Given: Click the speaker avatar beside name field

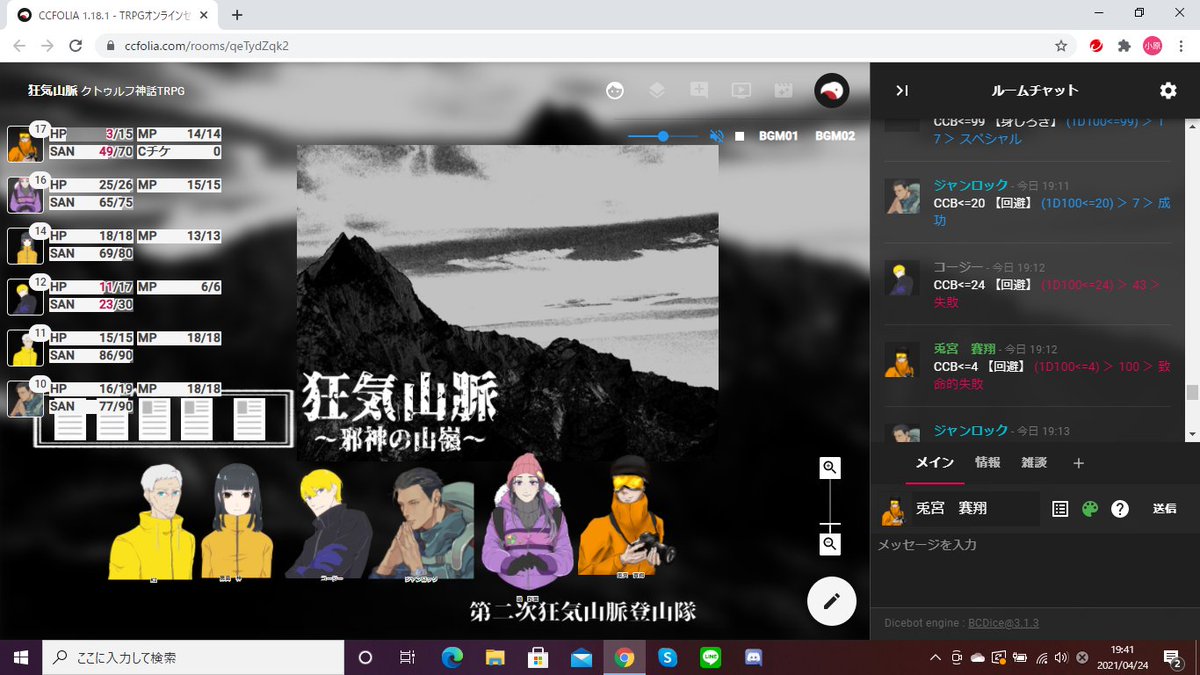Looking at the screenshot, I should pos(893,510).
